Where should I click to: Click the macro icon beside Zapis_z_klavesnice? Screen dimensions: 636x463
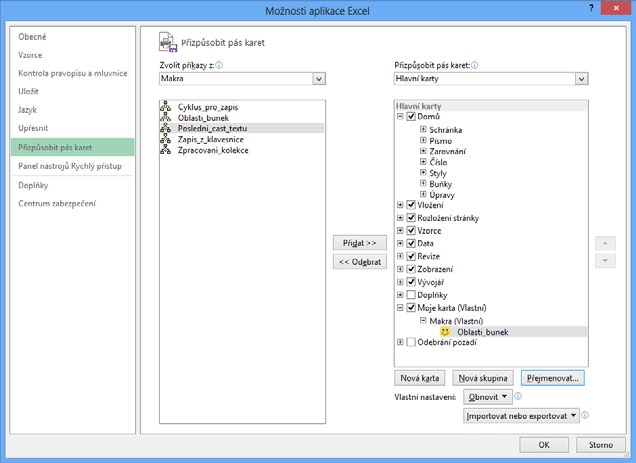point(165,139)
